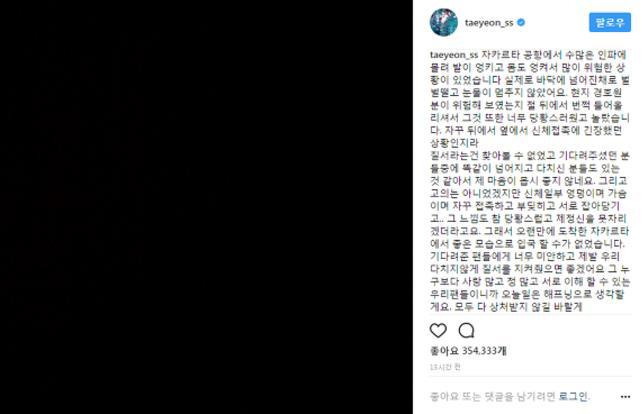Click the caption line starting 질서라는건
This screenshot has height=414, width=642.
(x=529, y=155)
